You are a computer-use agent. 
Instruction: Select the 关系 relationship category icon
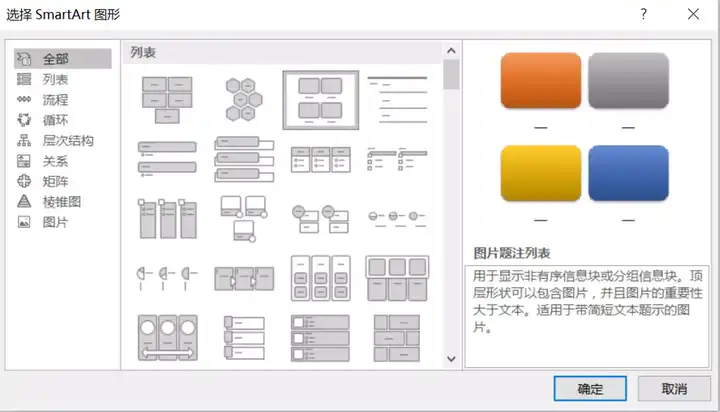point(24,161)
